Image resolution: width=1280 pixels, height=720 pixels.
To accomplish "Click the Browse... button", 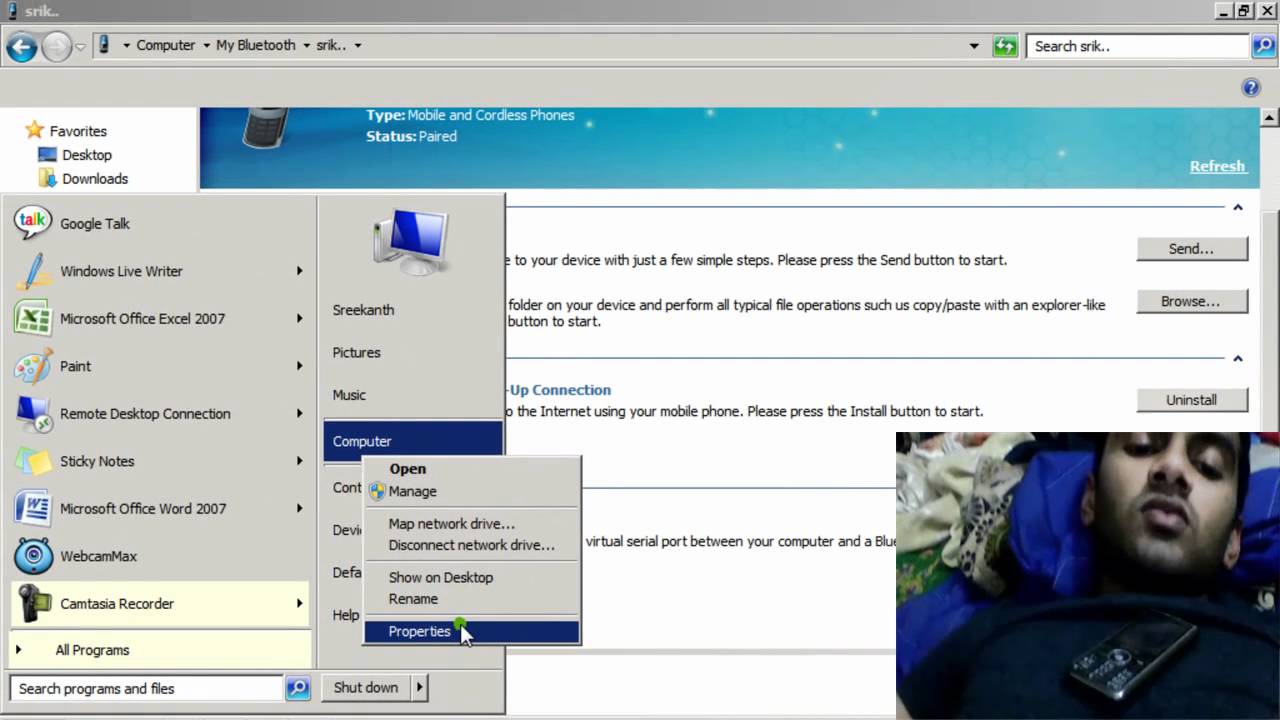I will 1192,301.
